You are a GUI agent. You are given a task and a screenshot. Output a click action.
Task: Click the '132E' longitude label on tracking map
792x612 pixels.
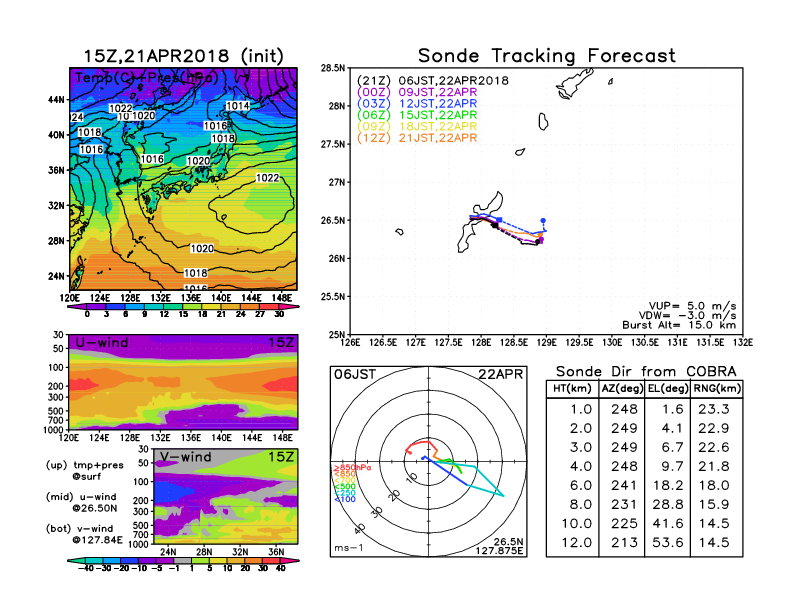click(x=744, y=343)
